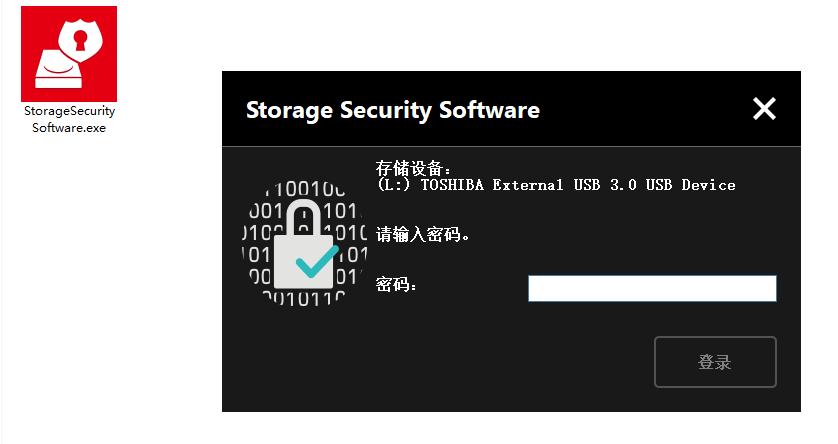Select the StorageSecuritySoftware.exe desktop icon
This screenshot has height=444, width=838.
(69, 54)
